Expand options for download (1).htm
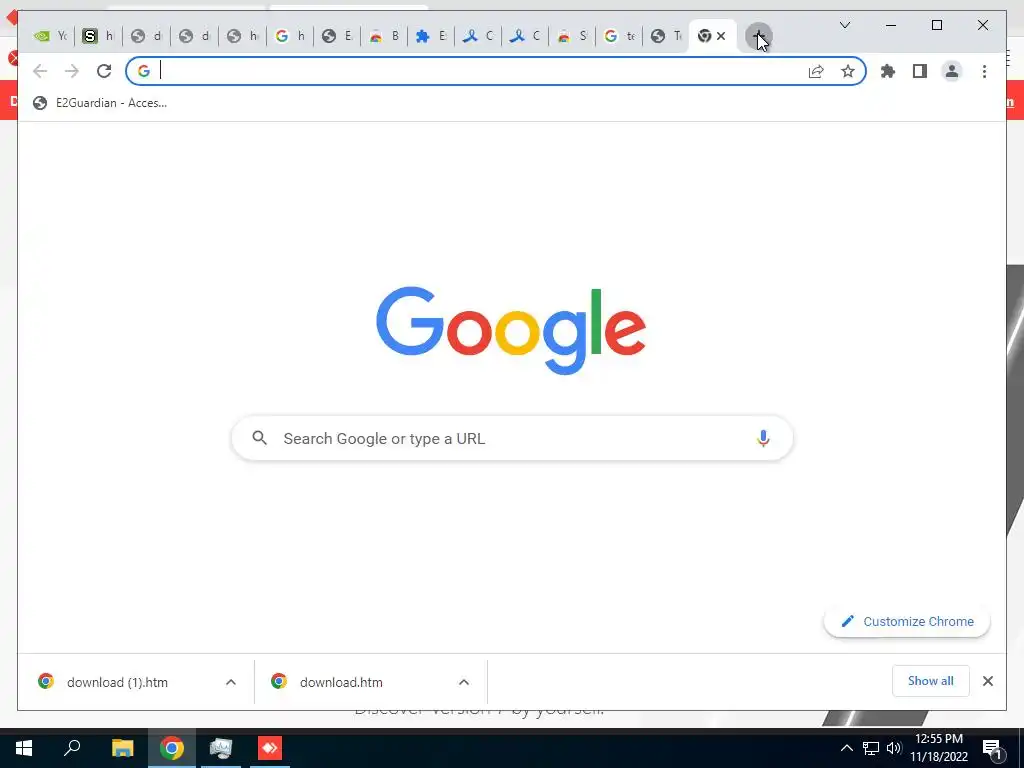This screenshot has height=768, width=1024. click(231, 682)
